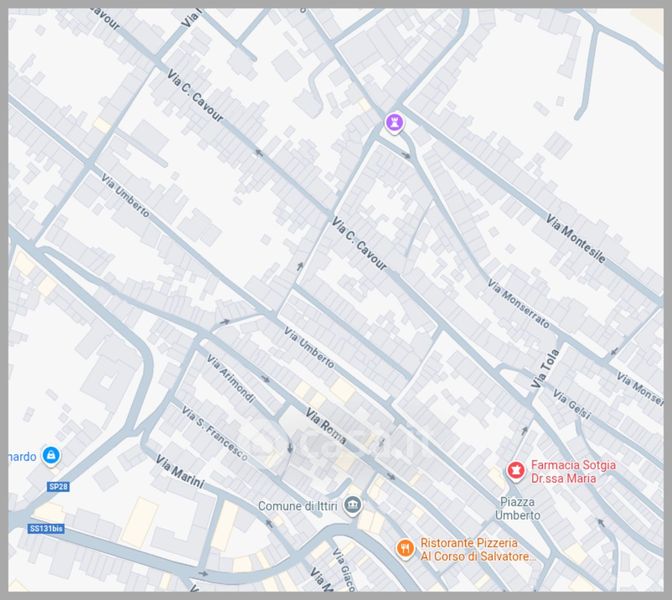The image size is (672, 600).
Task: Click the one-way arrow near purple marker
Action: (x=405, y=155)
